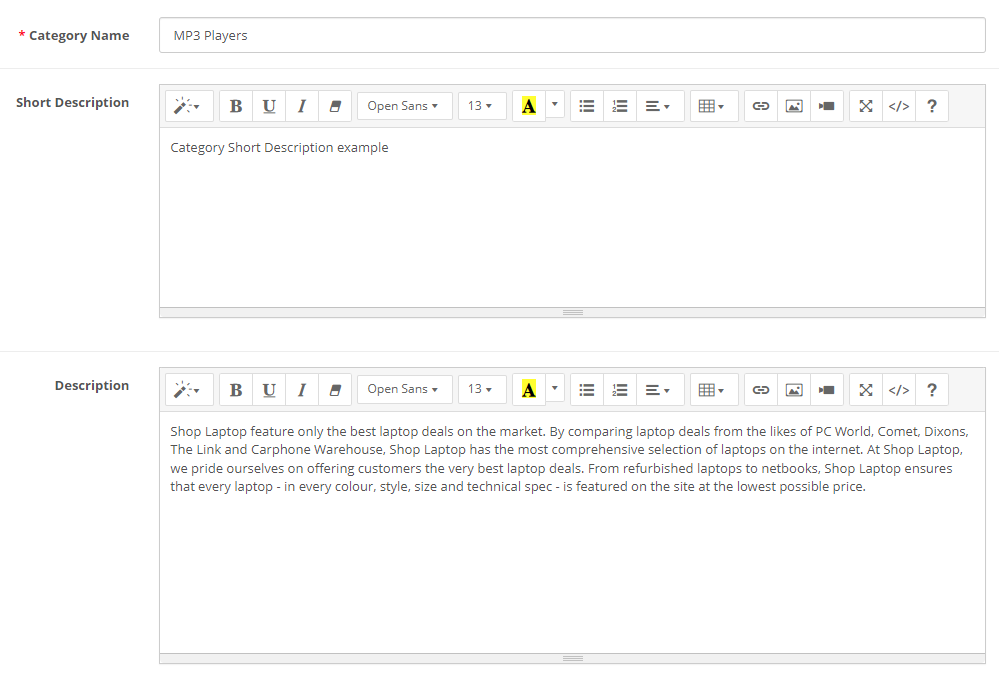Screen dimensions: 999x686
Task: Toggle code view in Description editor
Action: pos(899,389)
